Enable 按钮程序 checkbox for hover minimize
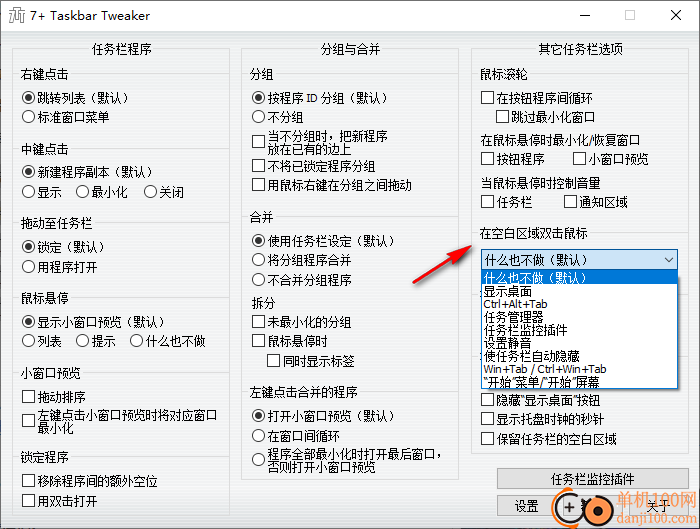Image resolution: width=700 pixels, height=529 pixels. (x=488, y=158)
